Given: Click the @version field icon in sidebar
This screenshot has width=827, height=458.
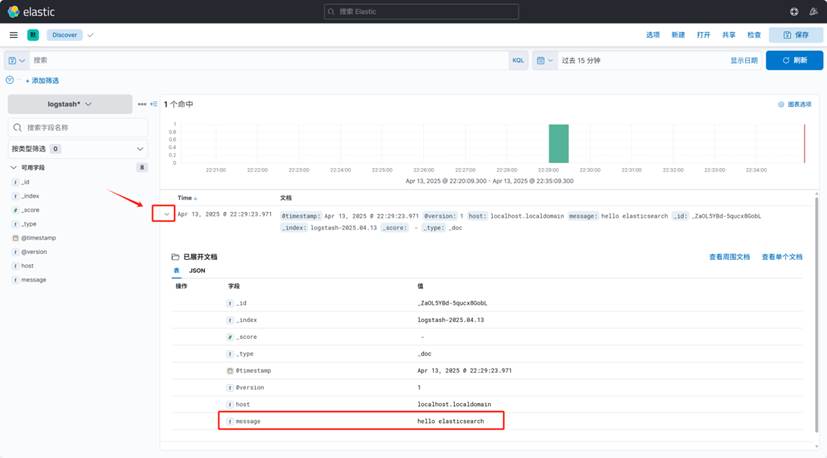Looking at the screenshot, I should (15, 252).
